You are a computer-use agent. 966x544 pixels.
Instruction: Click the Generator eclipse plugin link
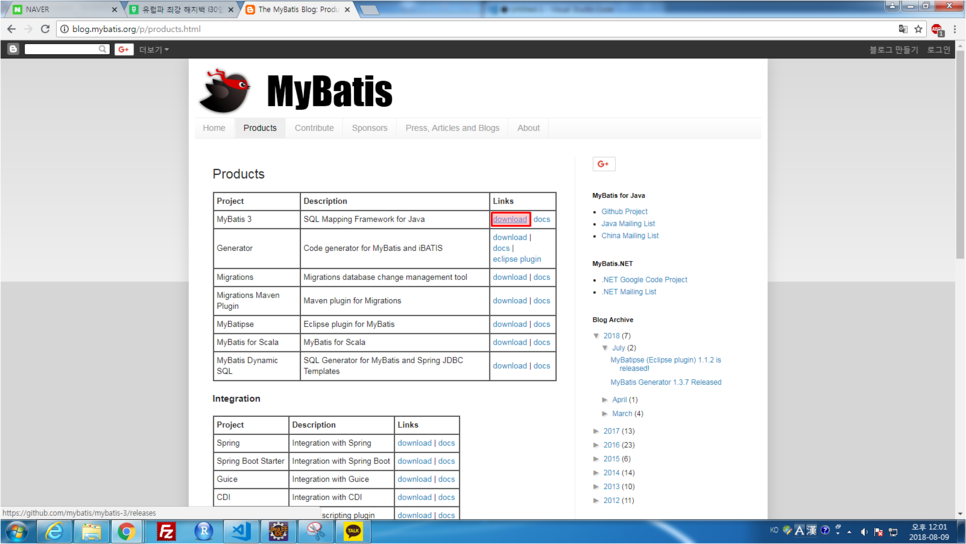pos(517,259)
